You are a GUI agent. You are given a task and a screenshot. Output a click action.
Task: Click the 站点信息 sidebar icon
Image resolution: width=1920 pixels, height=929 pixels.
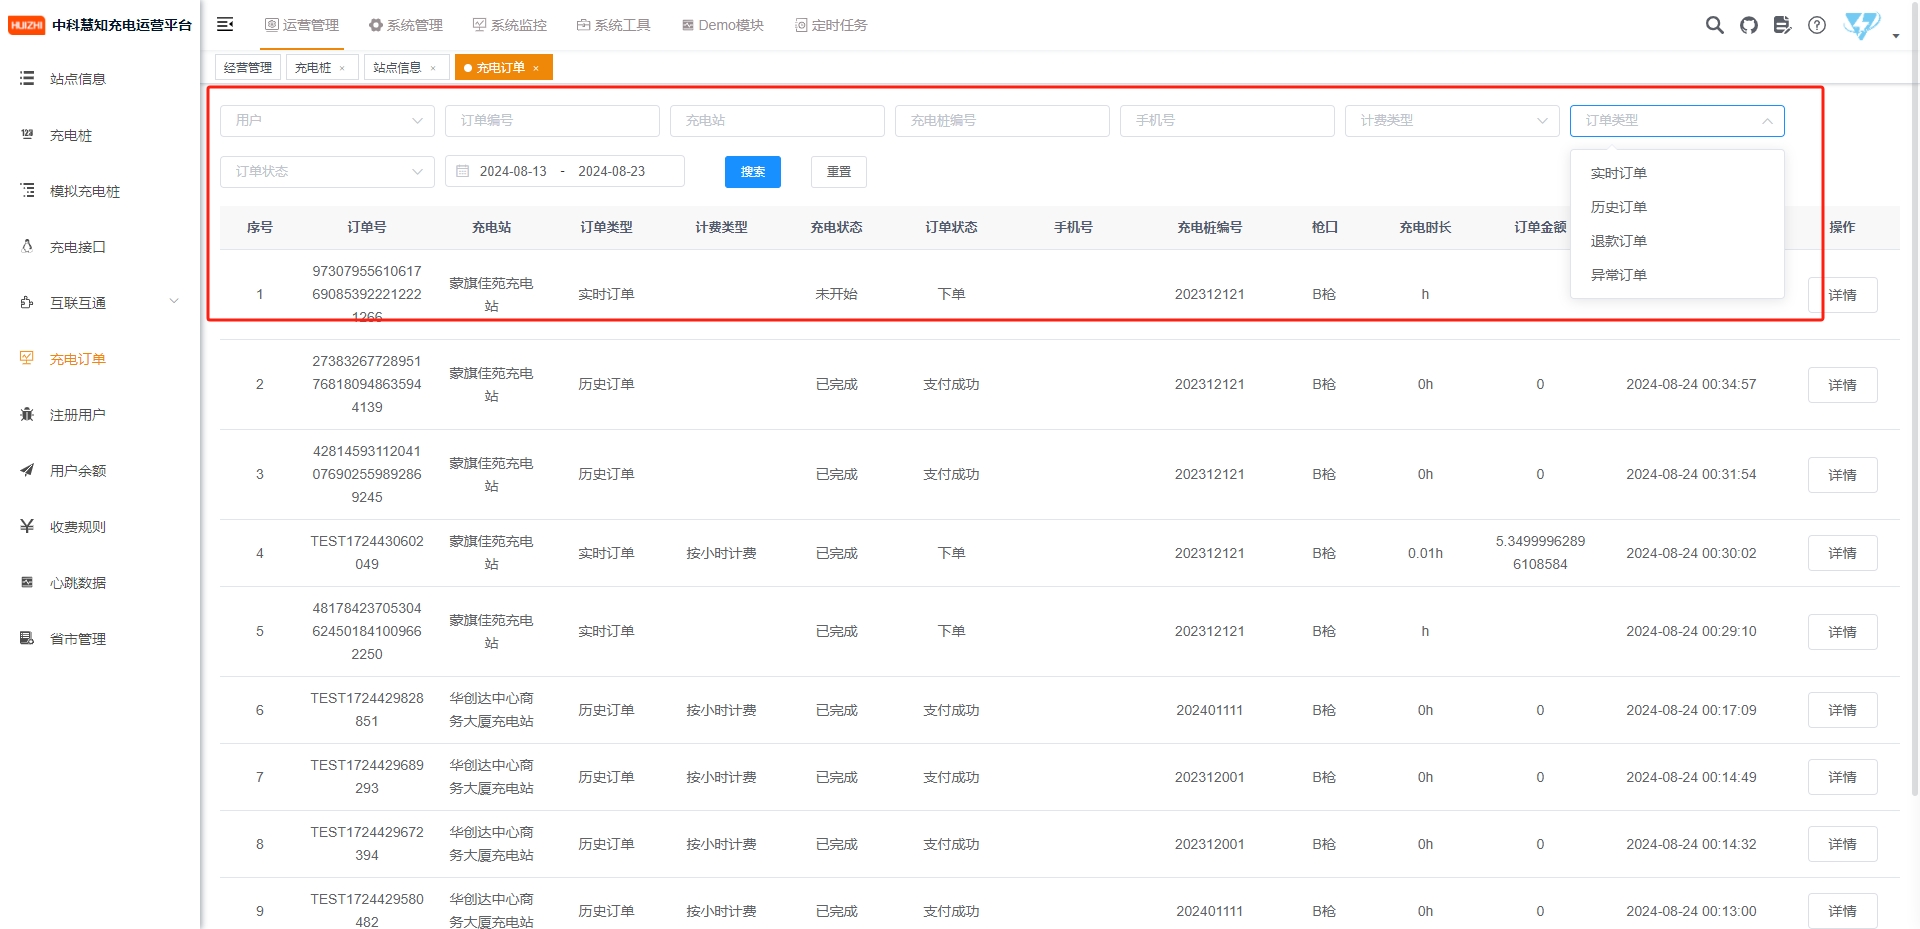tap(27, 78)
